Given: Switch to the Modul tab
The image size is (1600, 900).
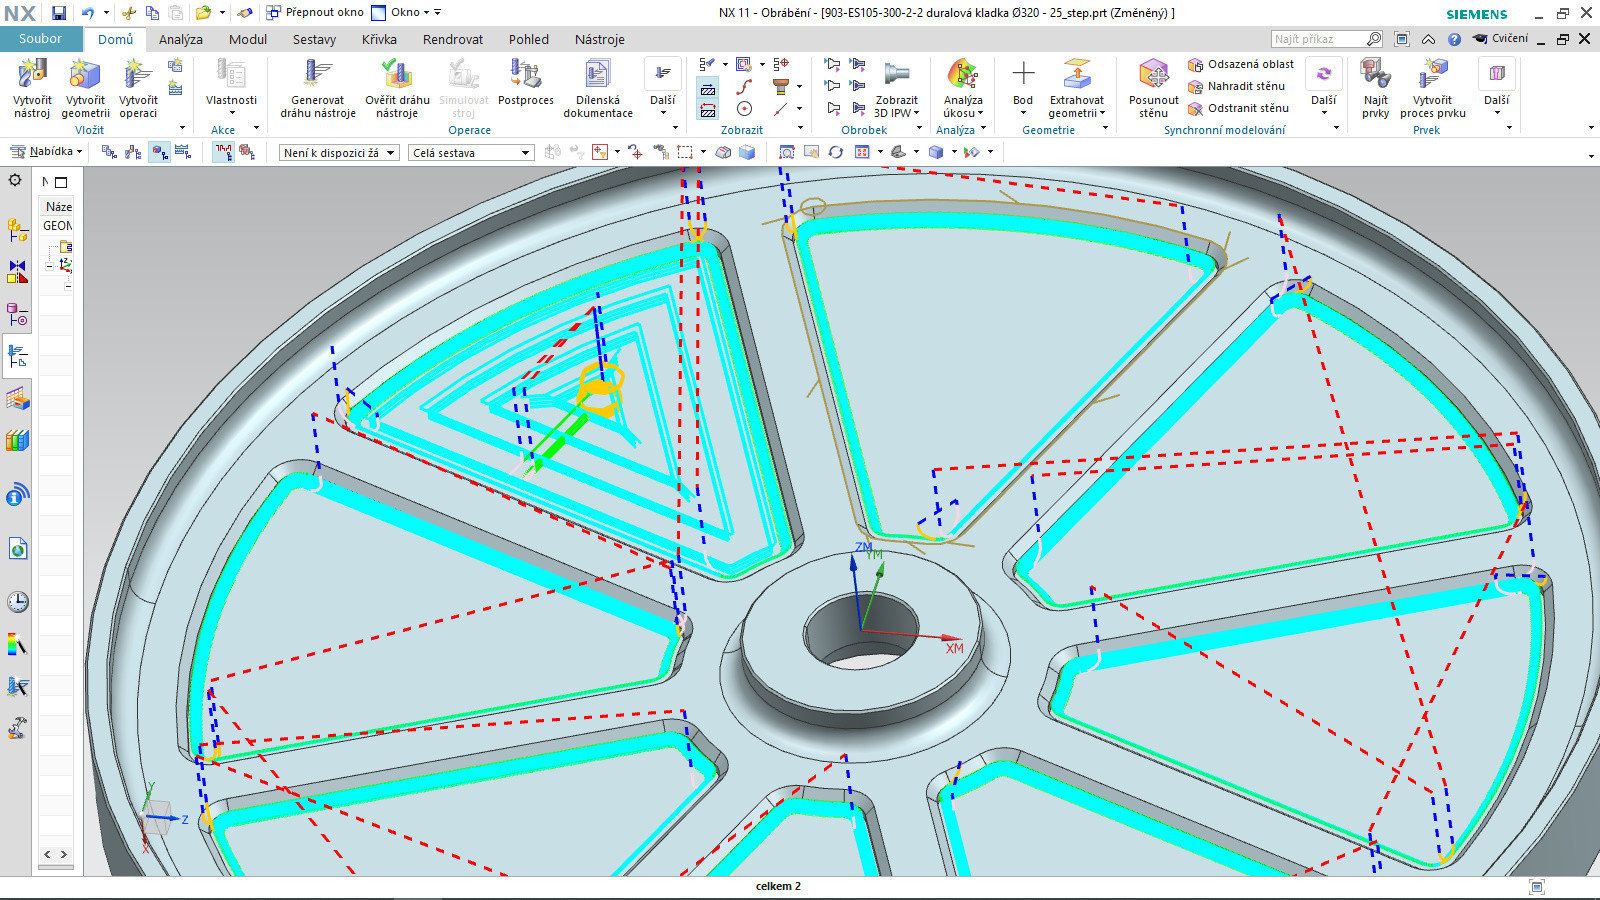Looking at the screenshot, I should pos(248,39).
